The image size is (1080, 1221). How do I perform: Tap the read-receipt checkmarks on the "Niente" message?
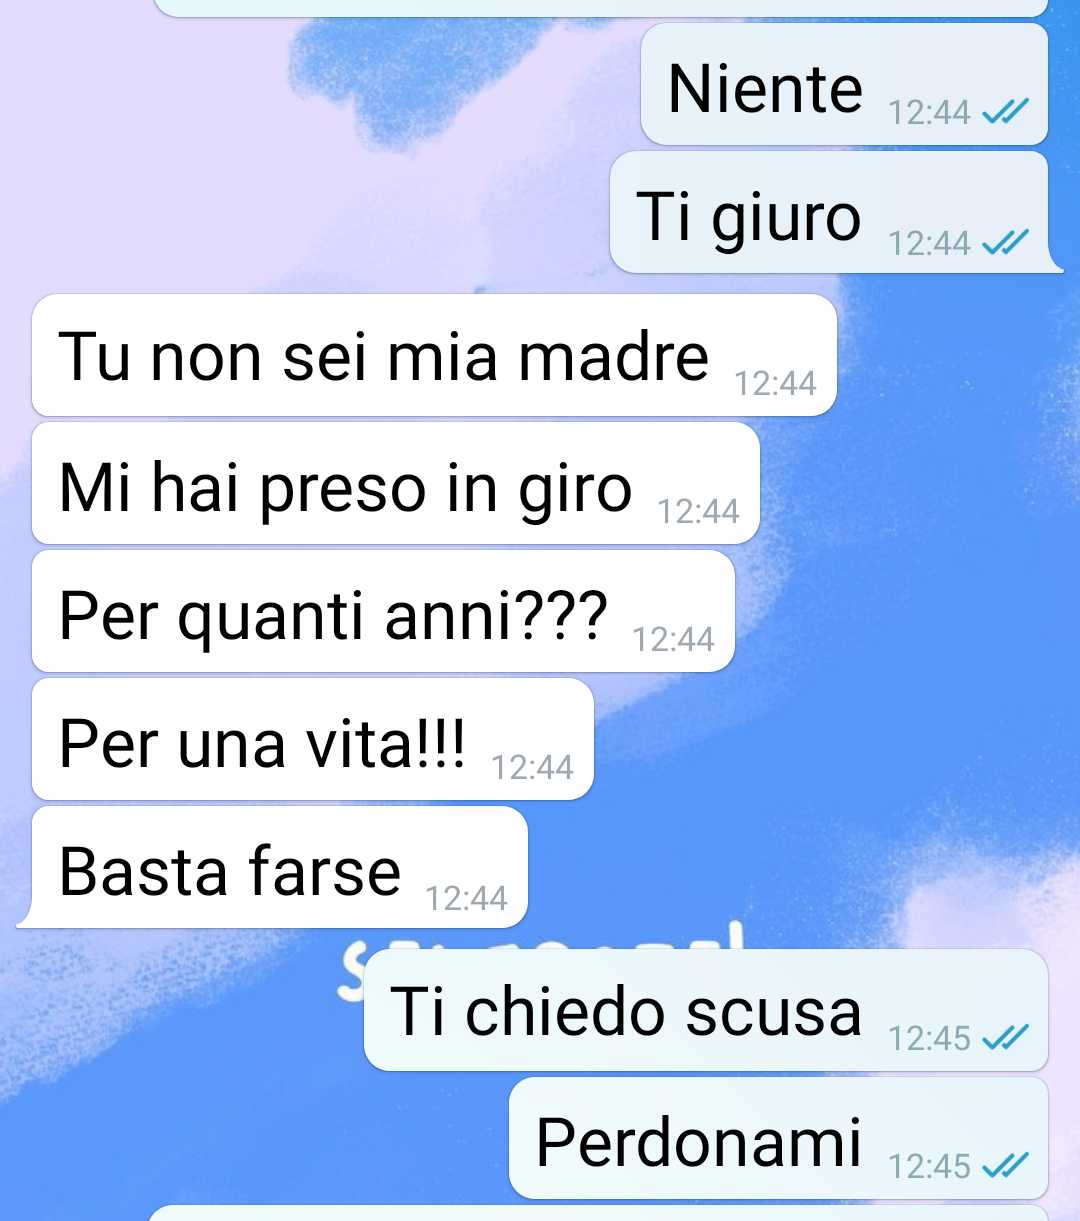[1005, 113]
